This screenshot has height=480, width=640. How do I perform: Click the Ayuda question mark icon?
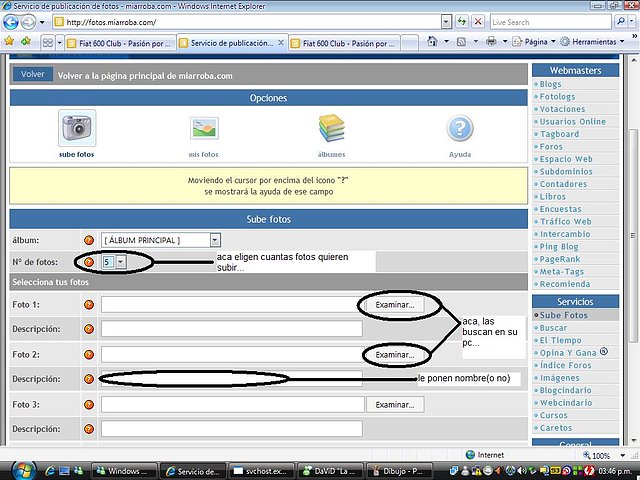point(460,128)
